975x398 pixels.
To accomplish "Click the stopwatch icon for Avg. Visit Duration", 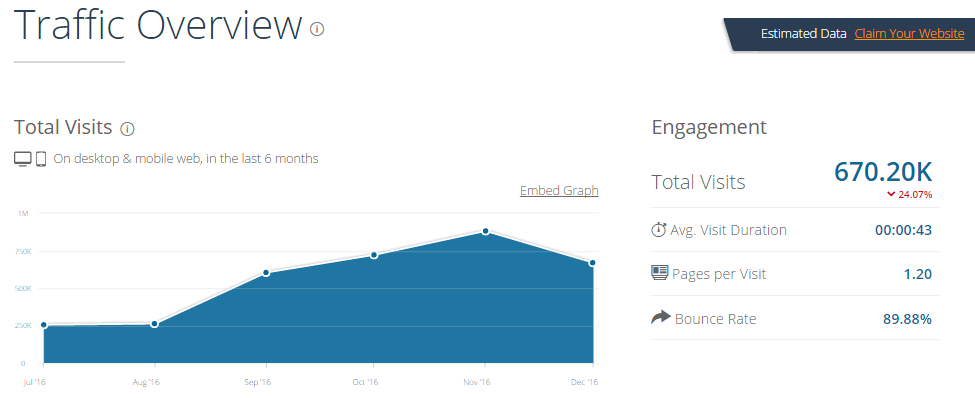I will [x=658, y=229].
